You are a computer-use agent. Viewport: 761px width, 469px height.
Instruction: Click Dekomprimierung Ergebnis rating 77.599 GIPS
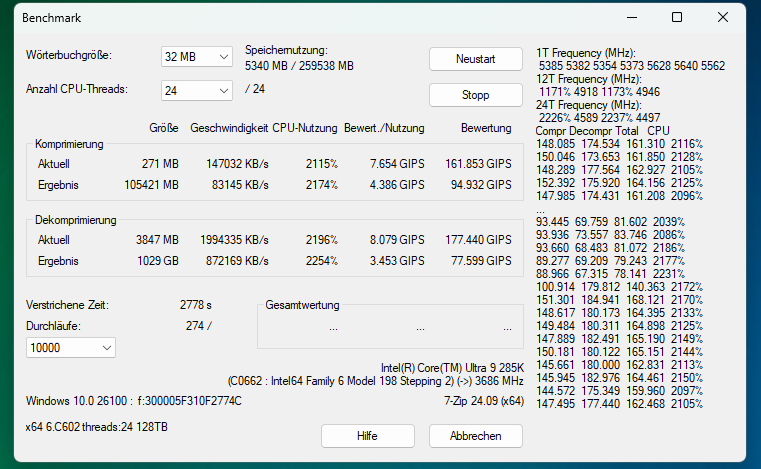[481, 261]
